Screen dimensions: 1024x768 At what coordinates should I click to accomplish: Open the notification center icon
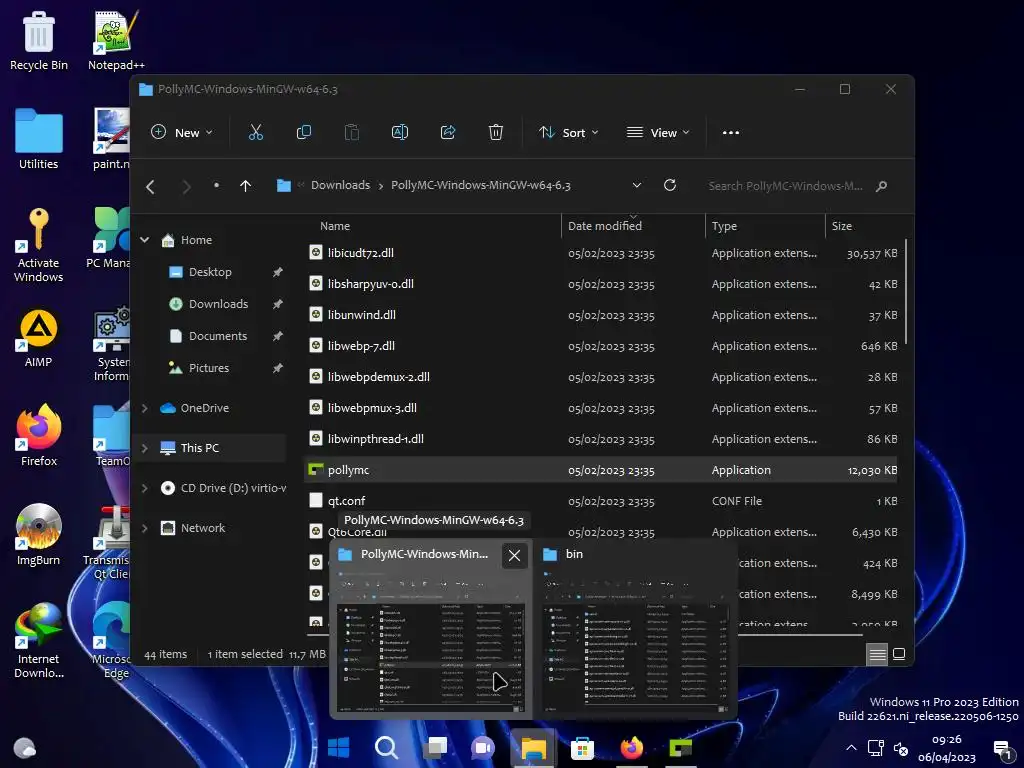1002,750
